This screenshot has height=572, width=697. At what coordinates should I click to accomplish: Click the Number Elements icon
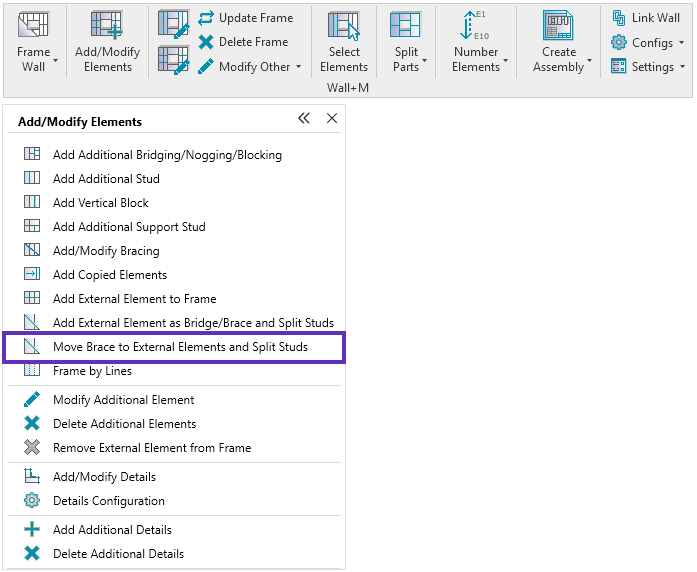click(x=475, y=27)
